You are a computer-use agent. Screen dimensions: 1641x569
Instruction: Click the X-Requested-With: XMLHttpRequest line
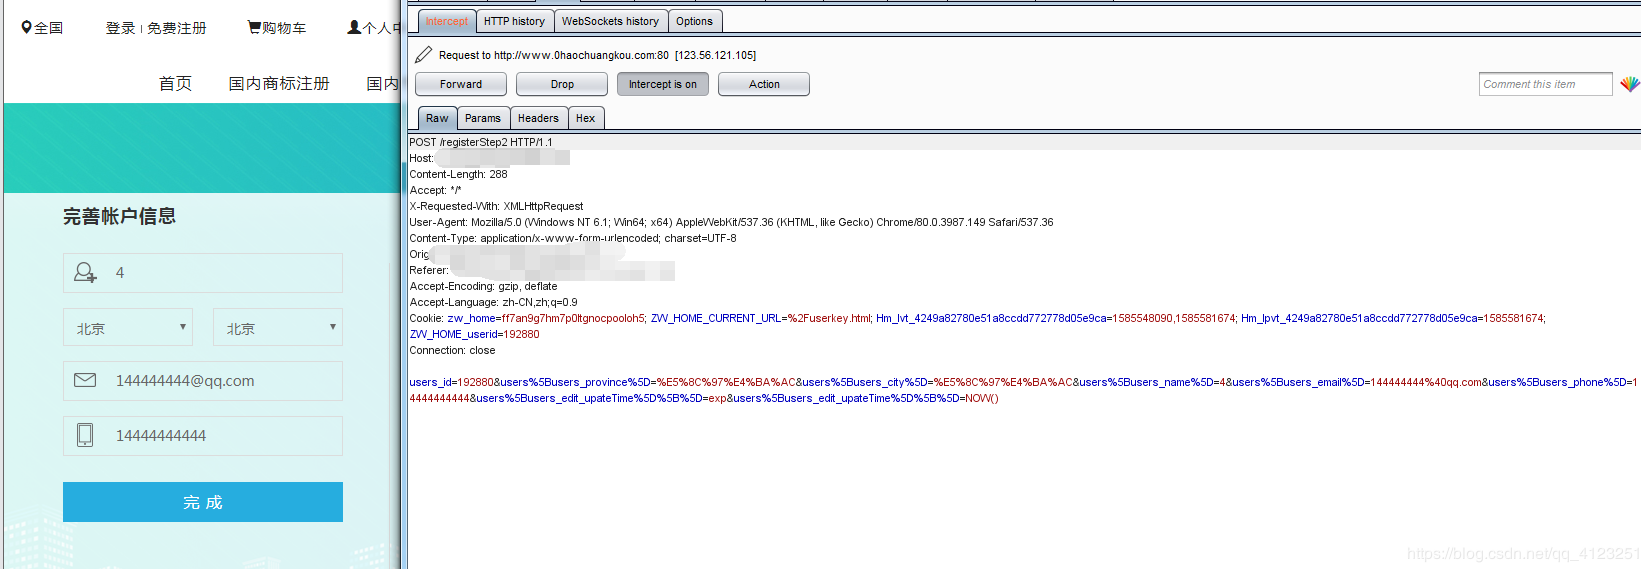click(x=496, y=206)
